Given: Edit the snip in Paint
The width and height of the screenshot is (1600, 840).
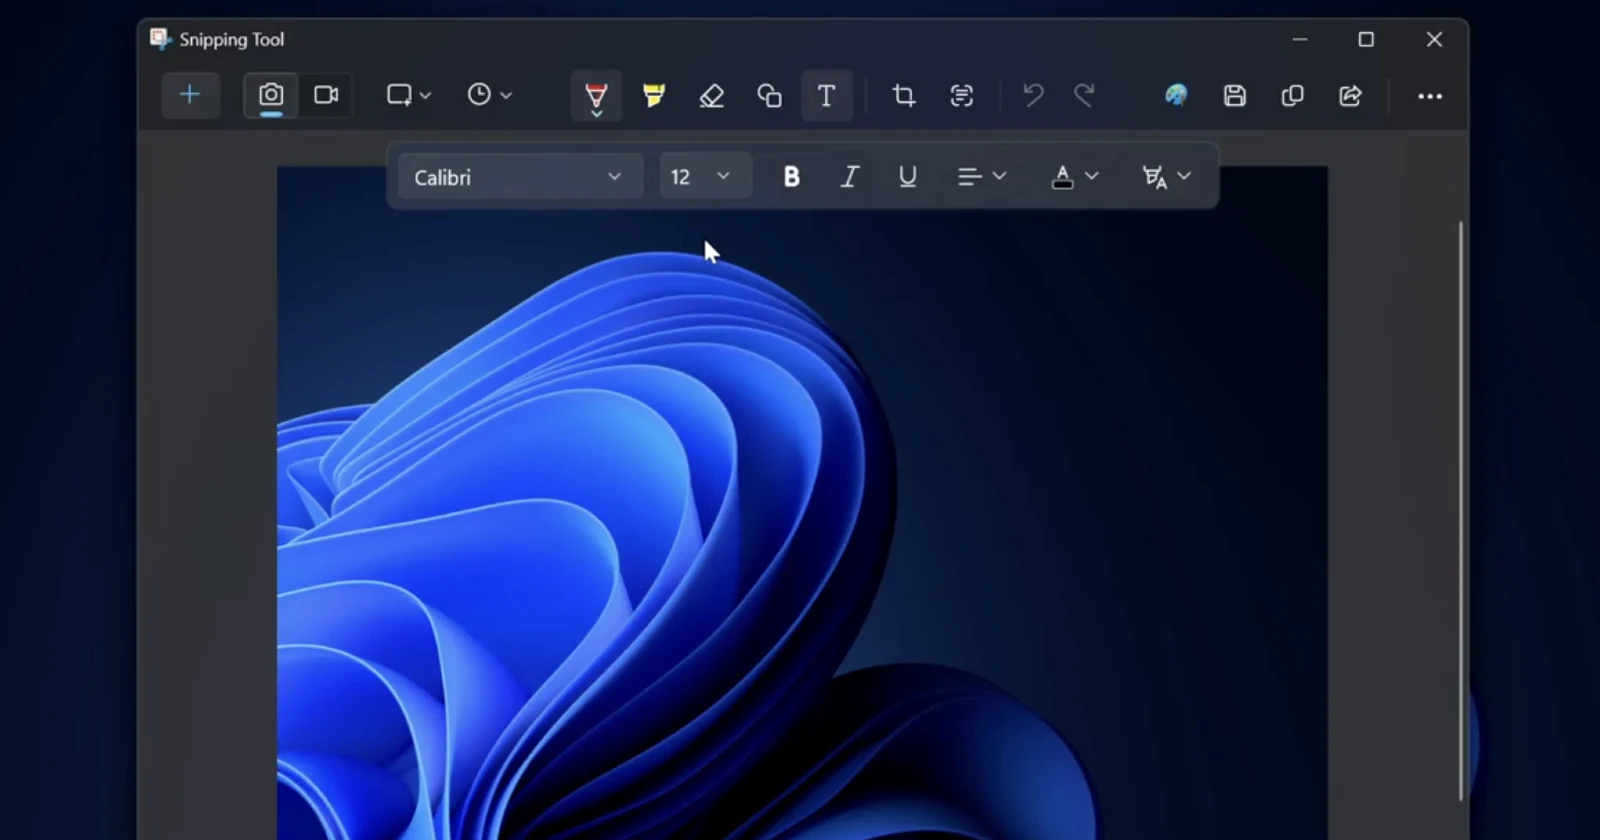Looking at the screenshot, I should (x=1176, y=96).
